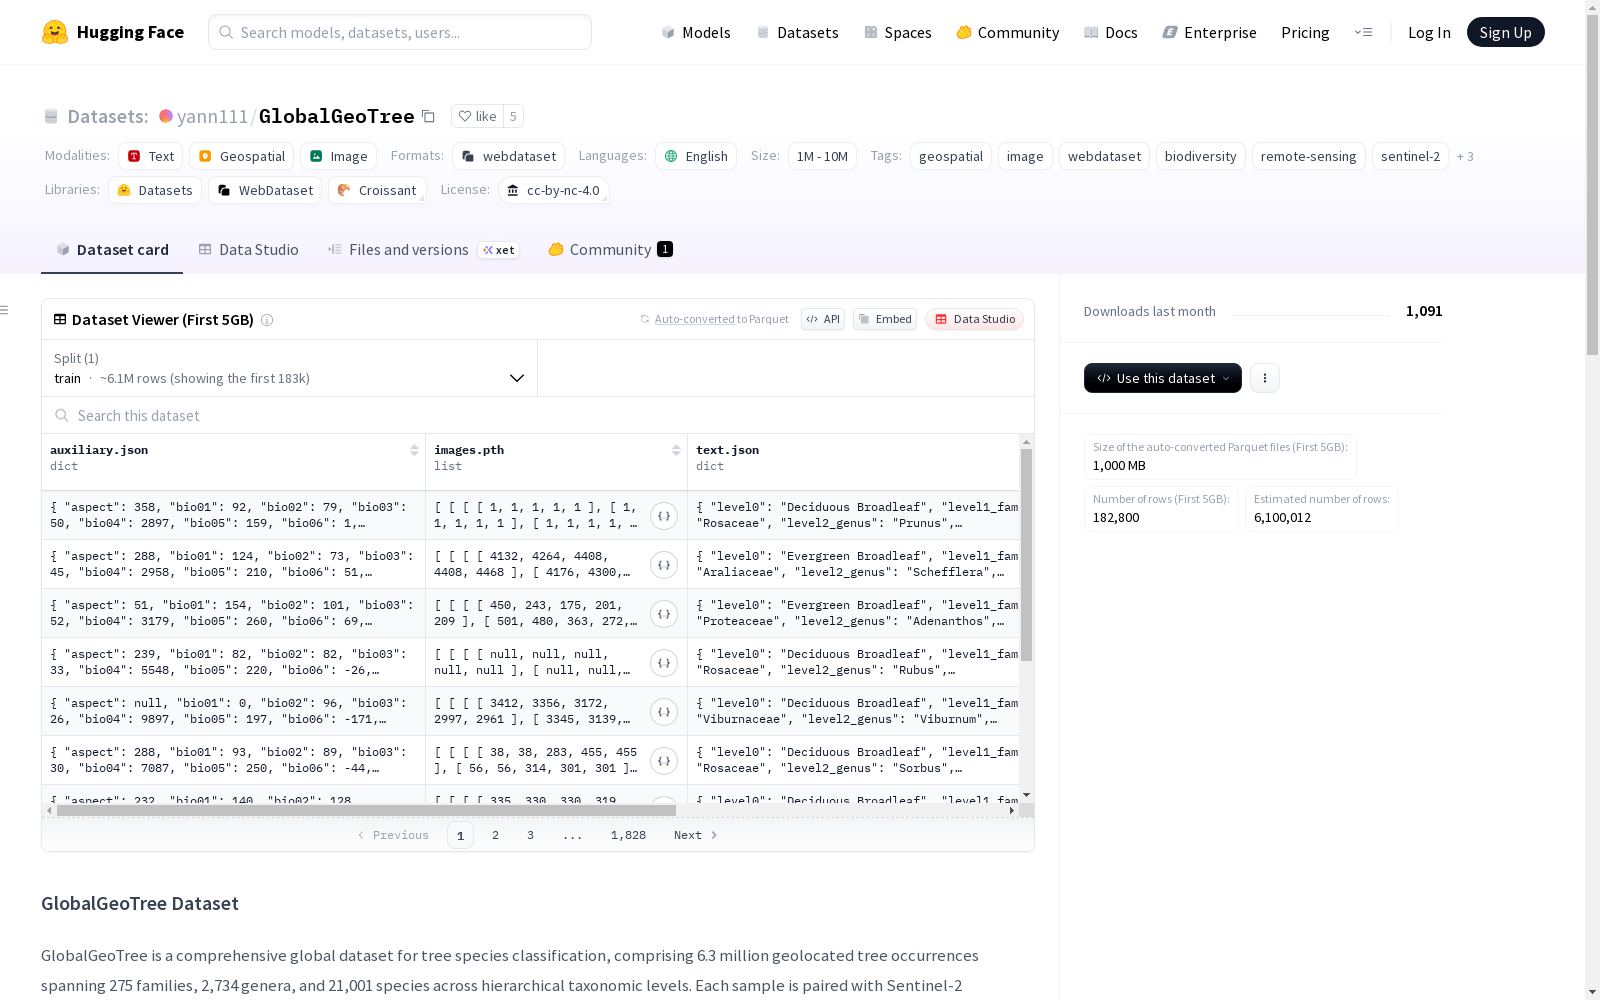The width and height of the screenshot is (1600, 1000).
Task: Open the more navigation options menu icon
Action: point(1363,32)
